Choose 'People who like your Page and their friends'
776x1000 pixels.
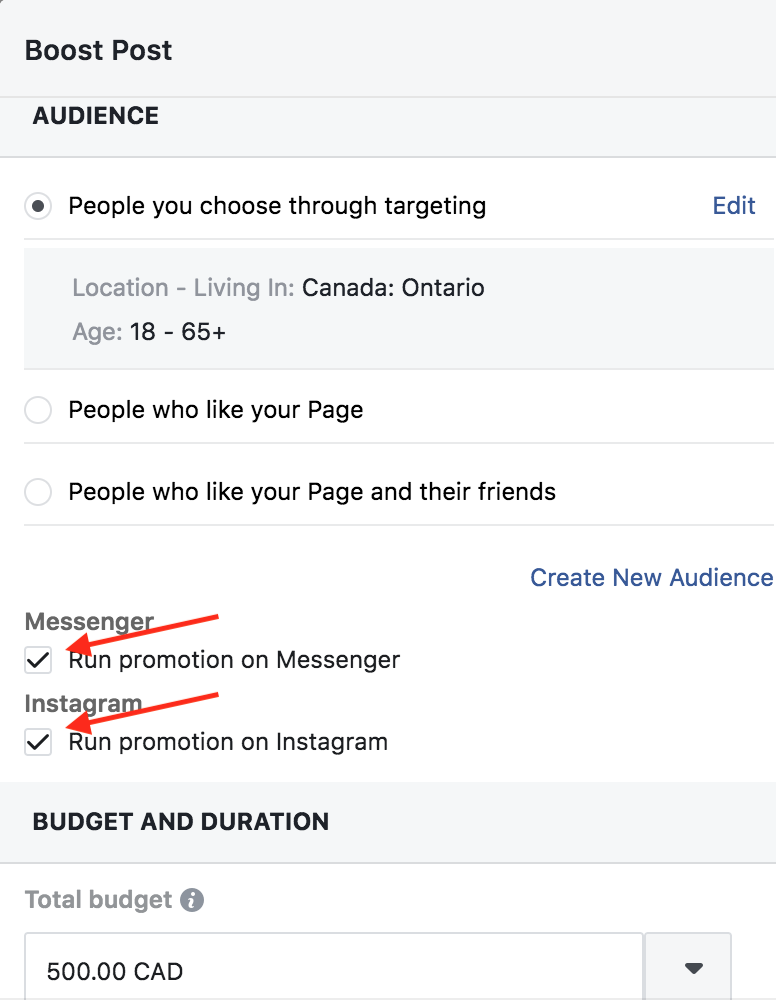pos(38,492)
